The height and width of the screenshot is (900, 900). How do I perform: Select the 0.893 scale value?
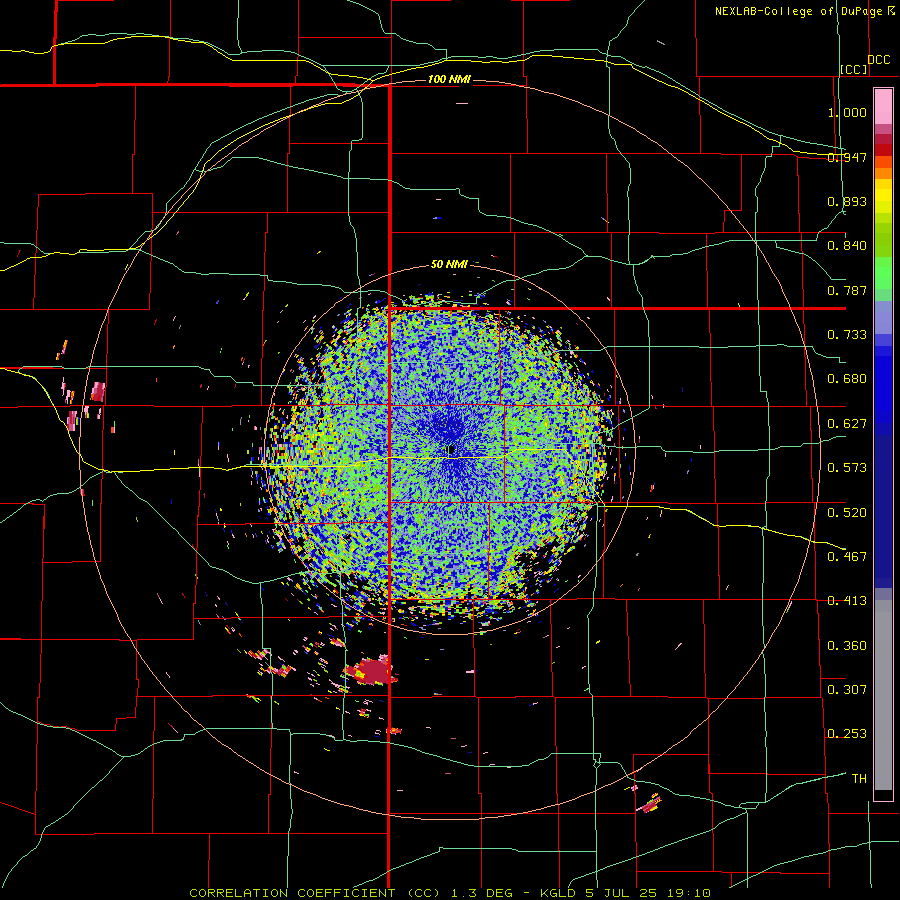pyautogui.click(x=847, y=201)
